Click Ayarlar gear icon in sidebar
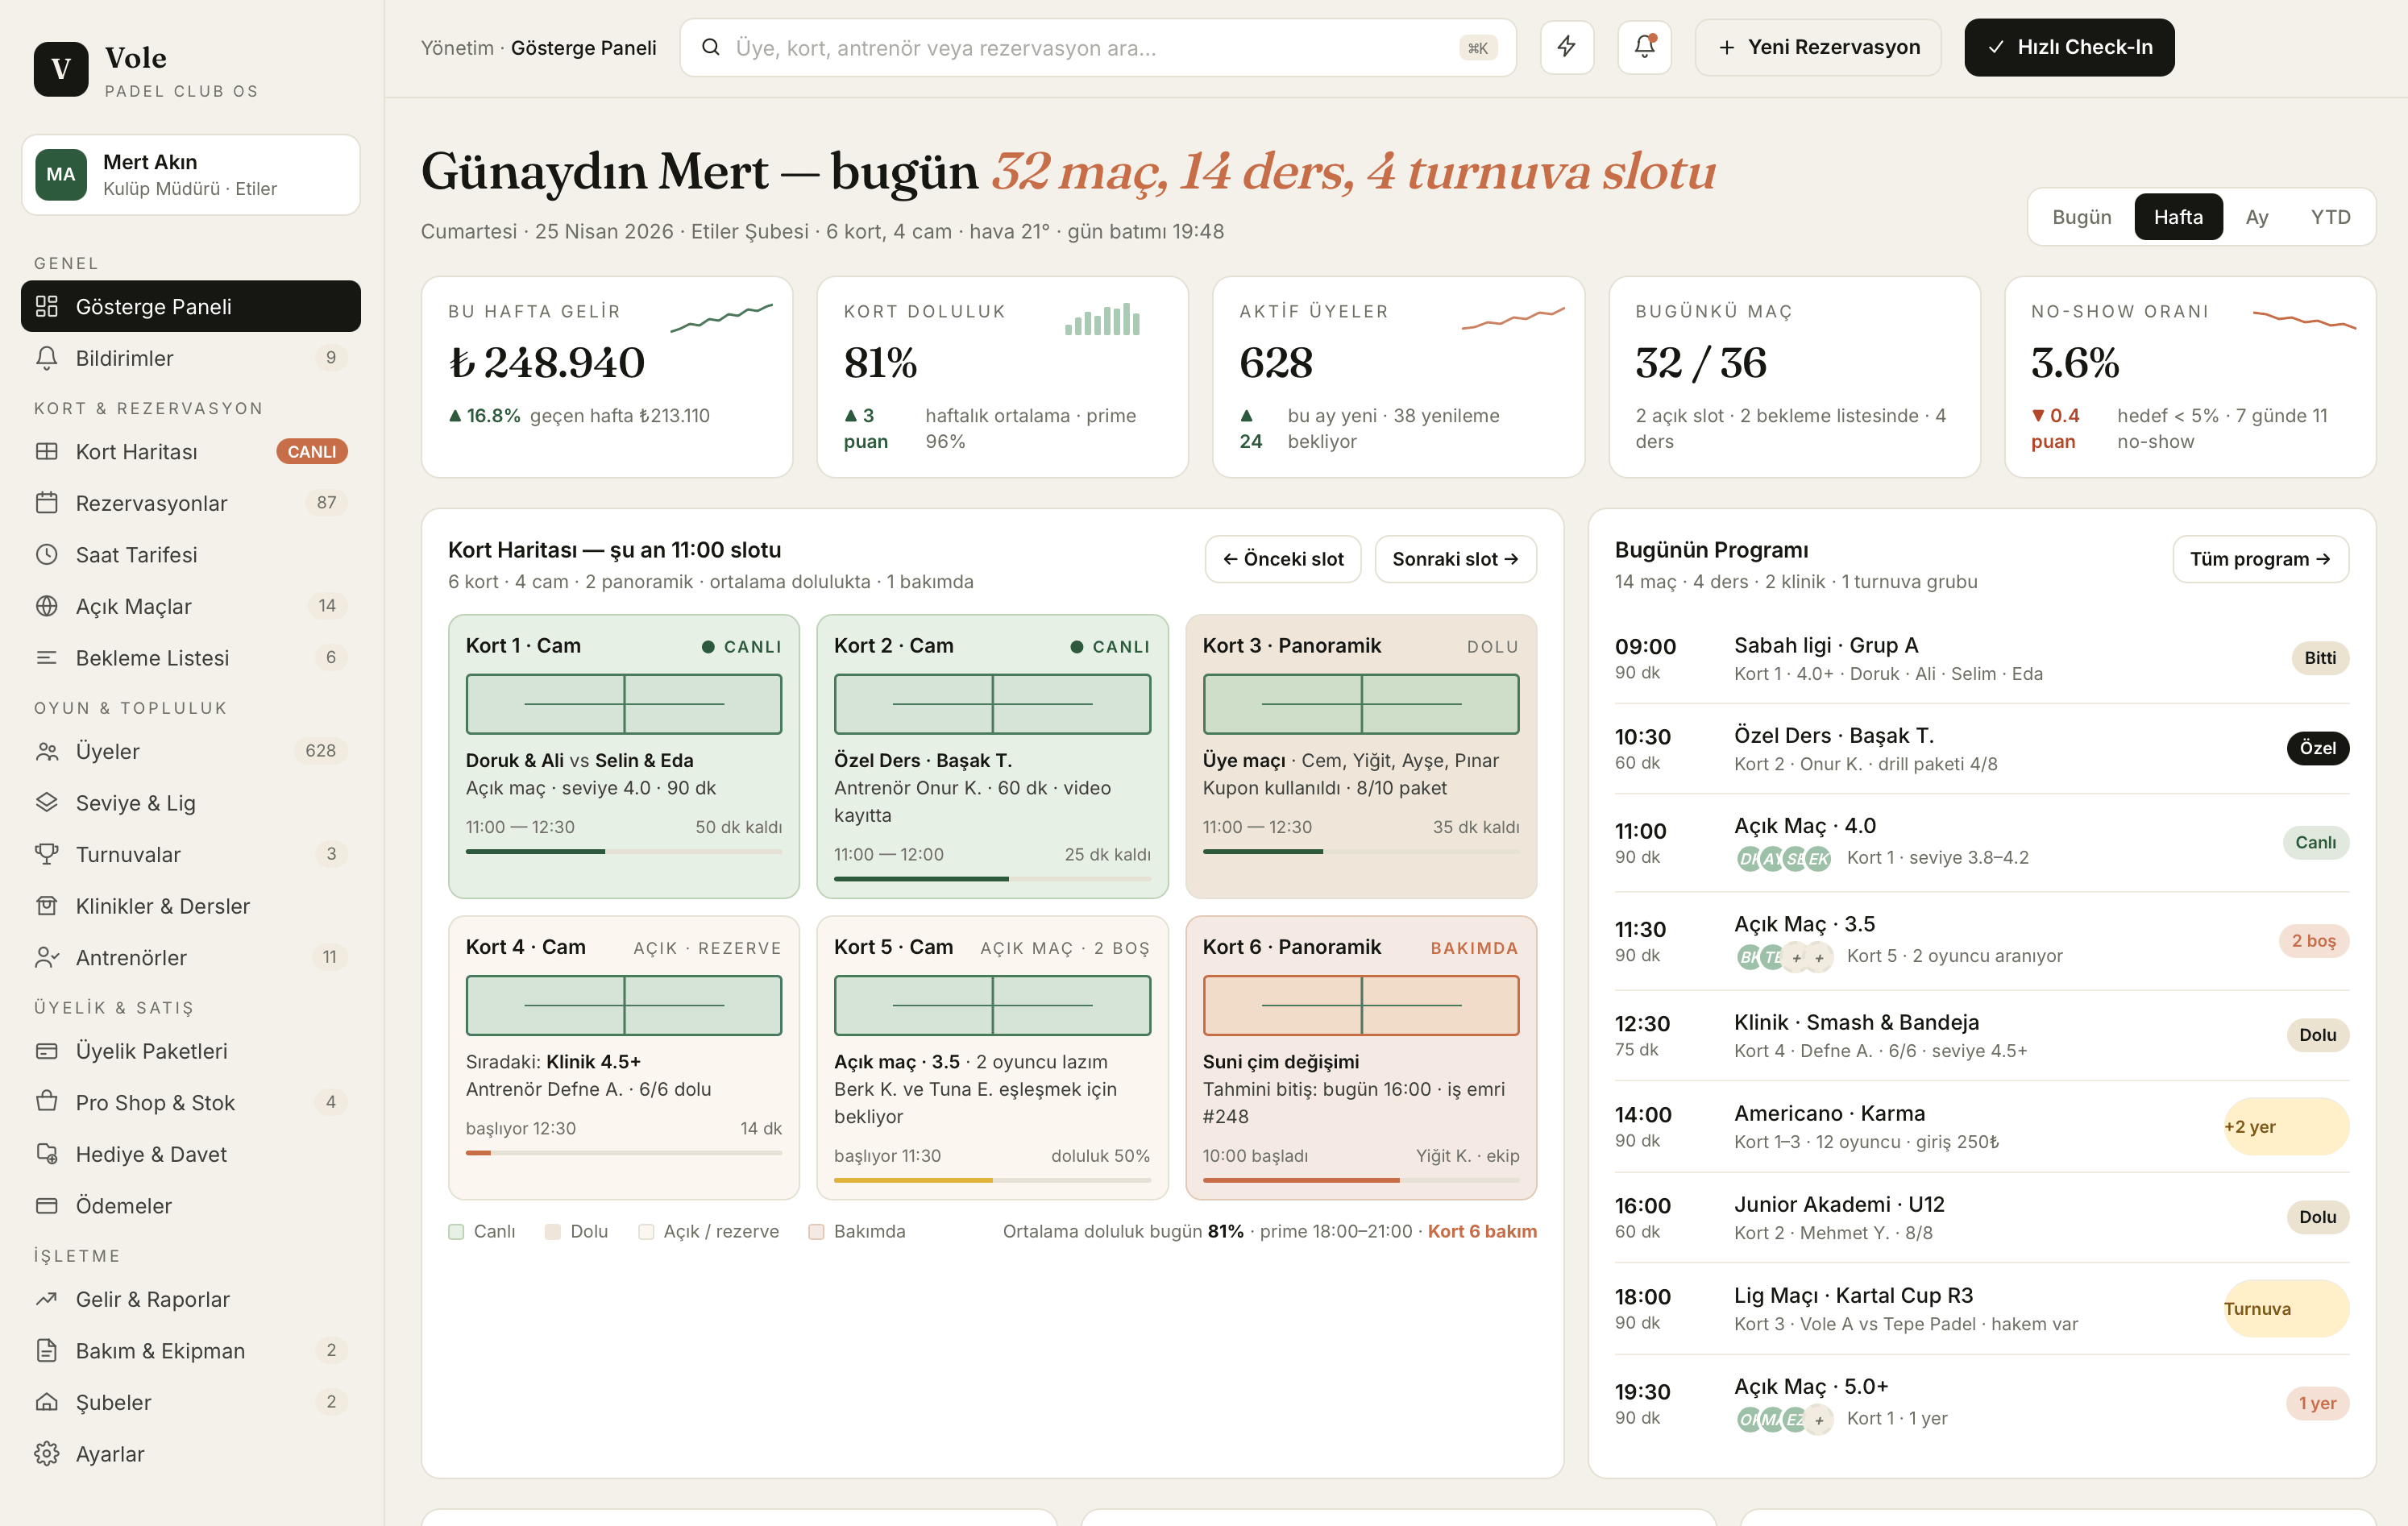This screenshot has height=1526, width=2408. [47, 1453]
